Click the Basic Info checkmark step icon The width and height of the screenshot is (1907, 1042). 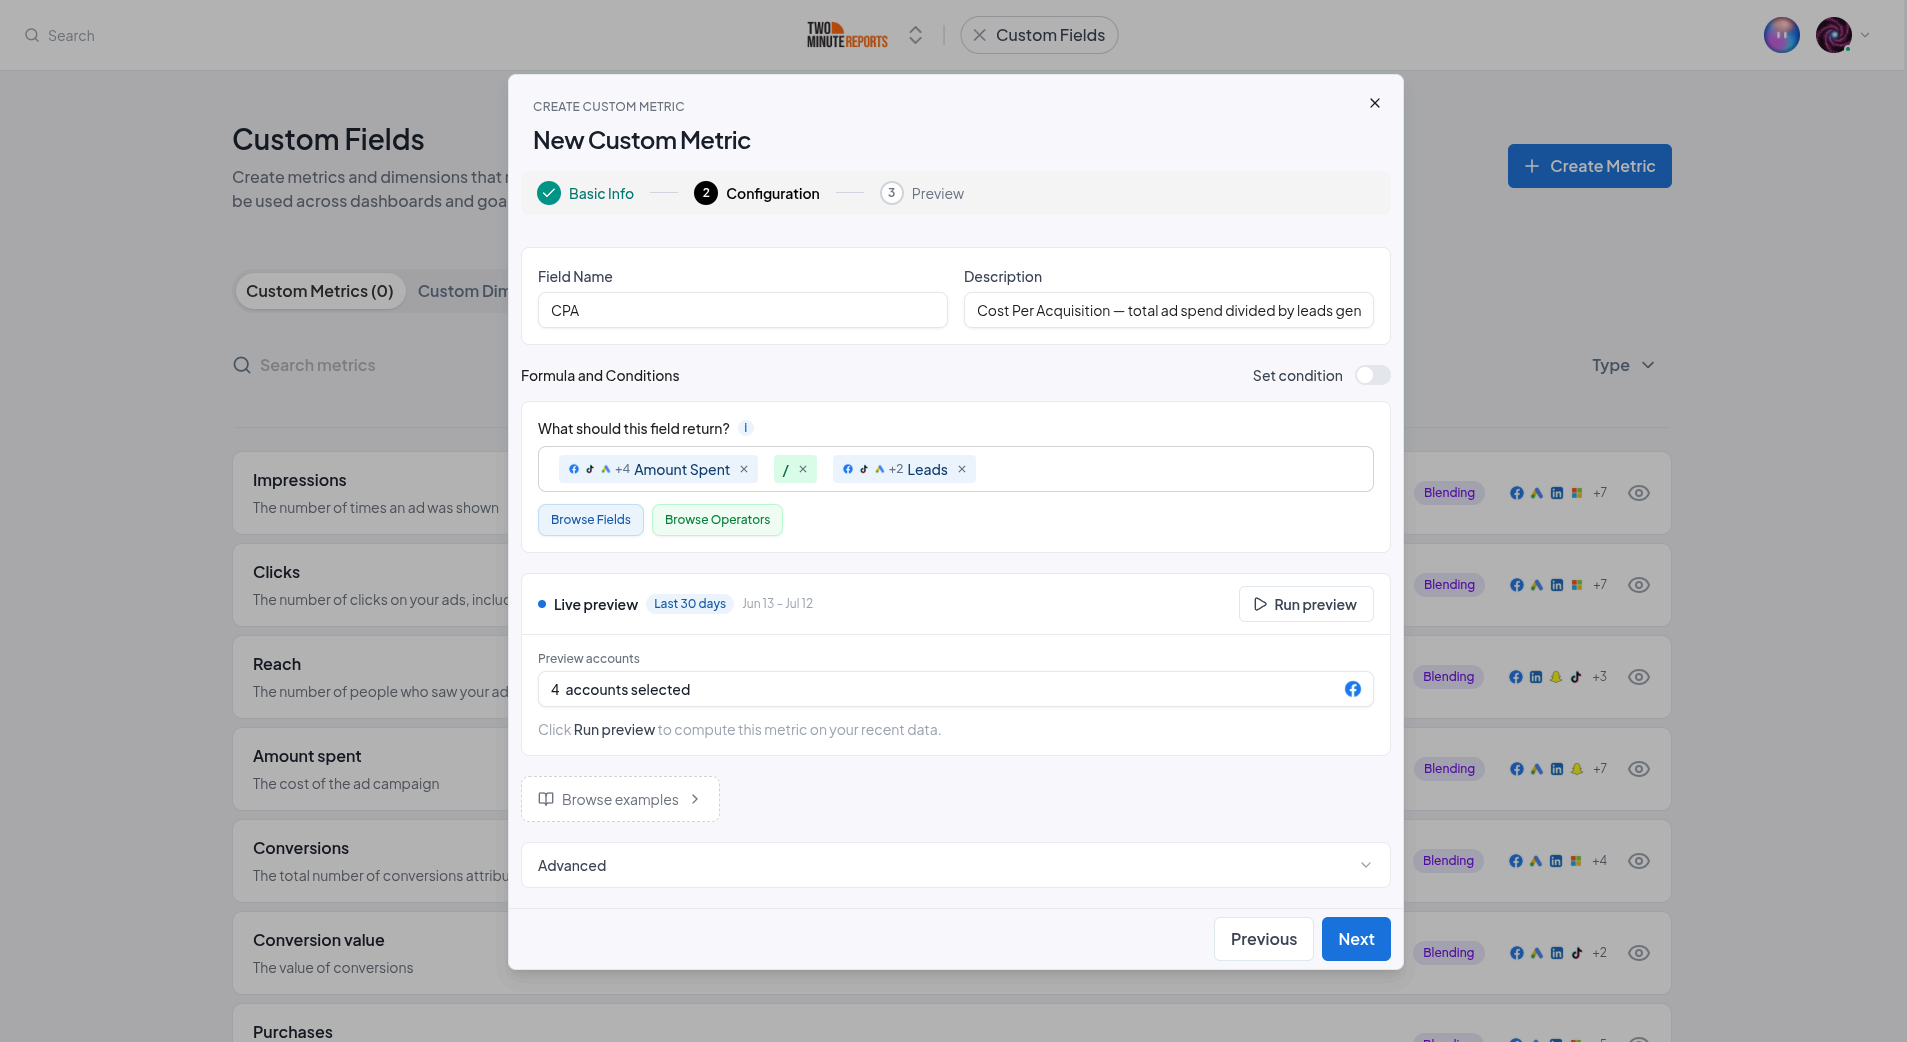[x=549, y=193]
